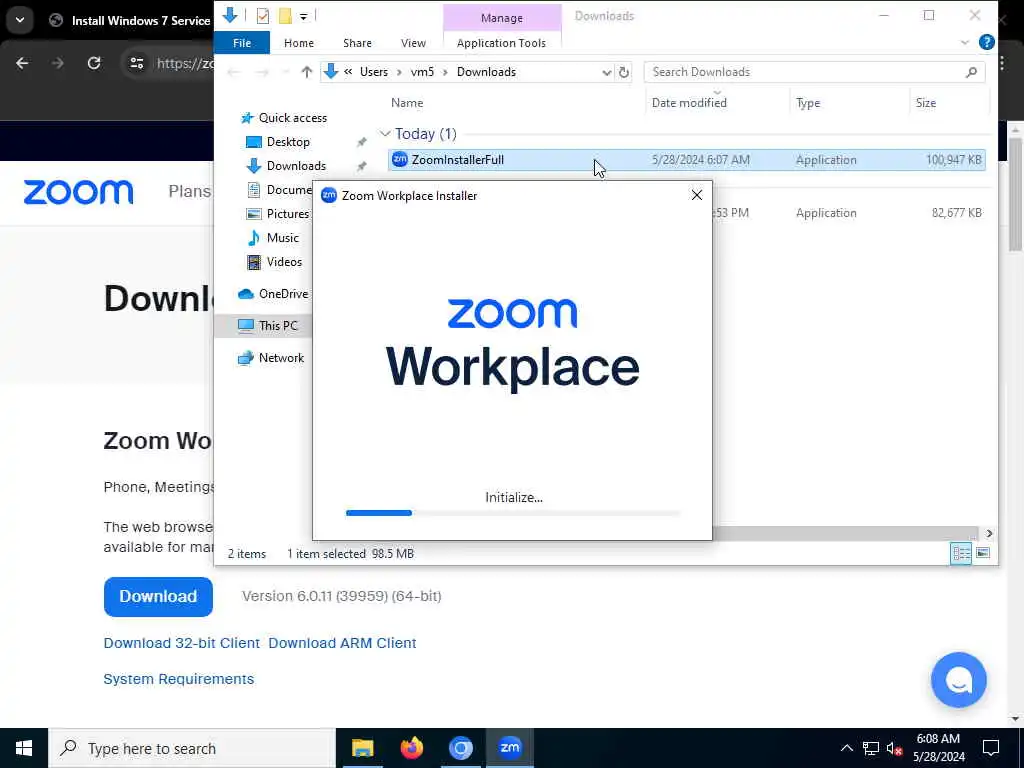Click the Zoom logo on the web page
1024x768 pixels.
click(x=78, y=192)
